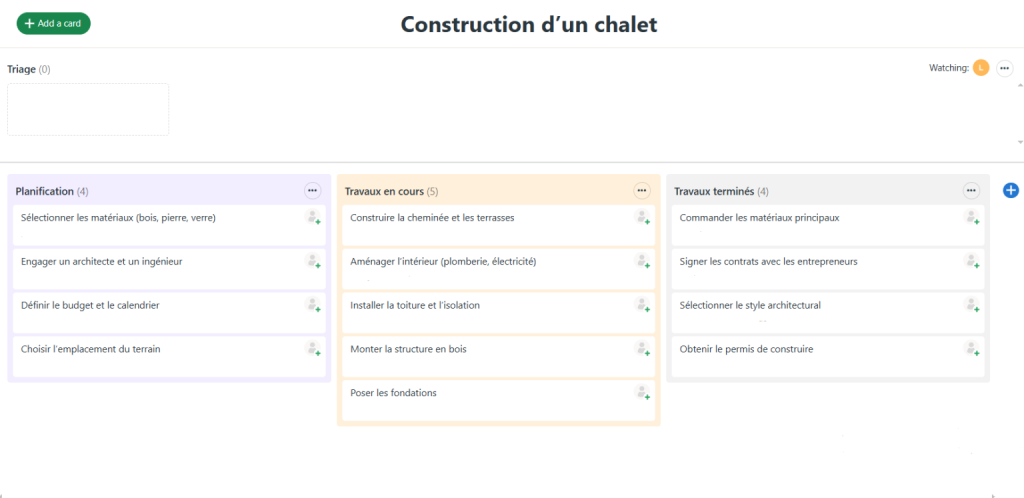Assign a member to 'Poser les fondations'

coord(642,393)
